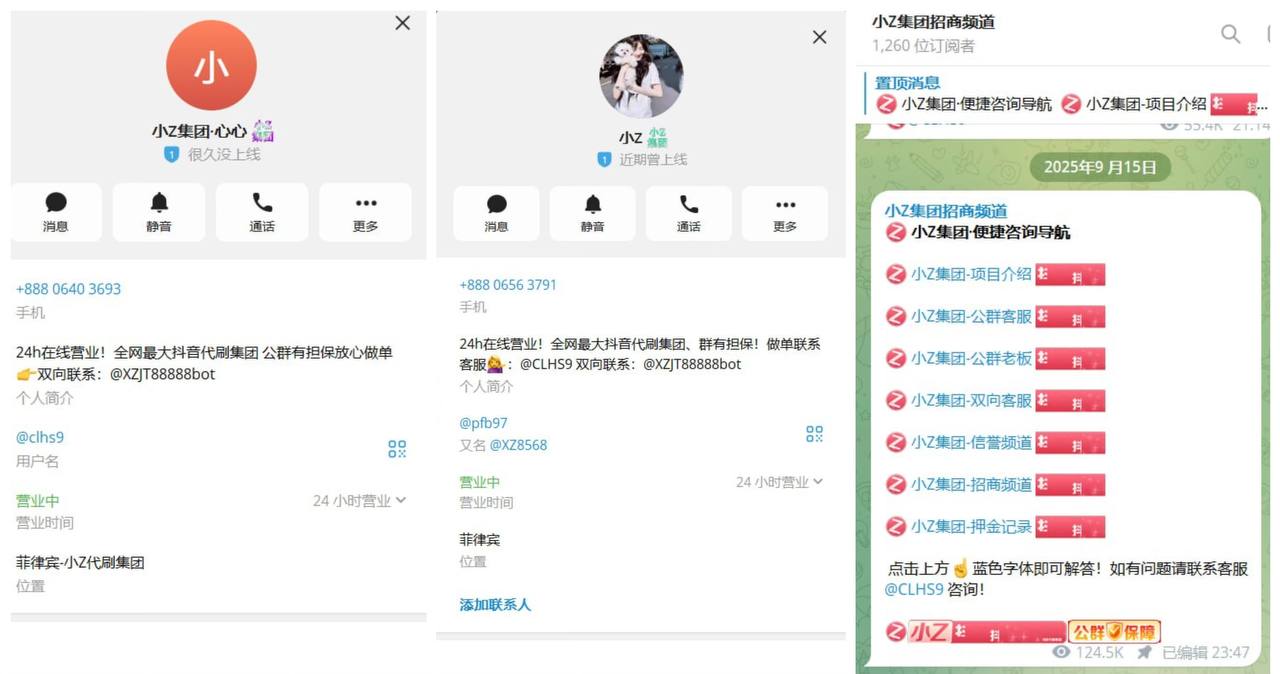
Task: Click location 菲律宾 on 小Z profile
Action: (479, 539)
